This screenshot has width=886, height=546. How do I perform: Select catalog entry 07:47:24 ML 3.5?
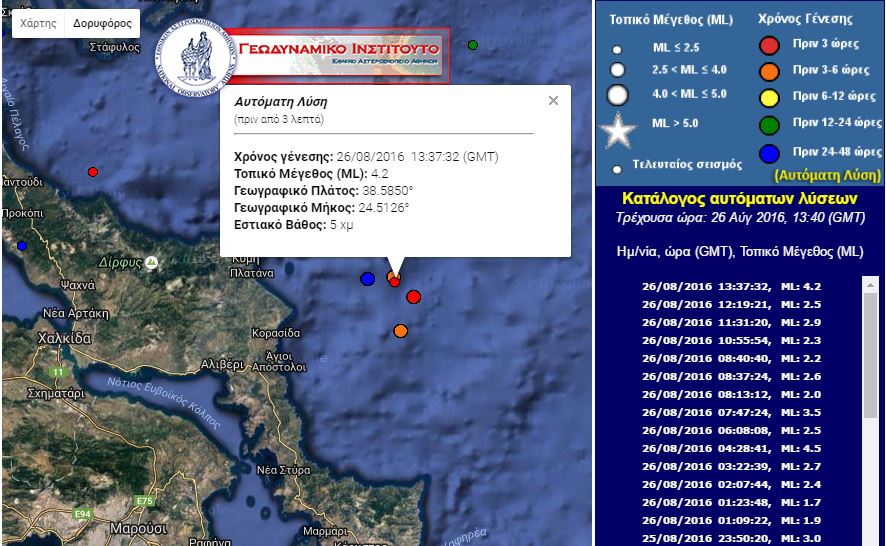[731, 413]
